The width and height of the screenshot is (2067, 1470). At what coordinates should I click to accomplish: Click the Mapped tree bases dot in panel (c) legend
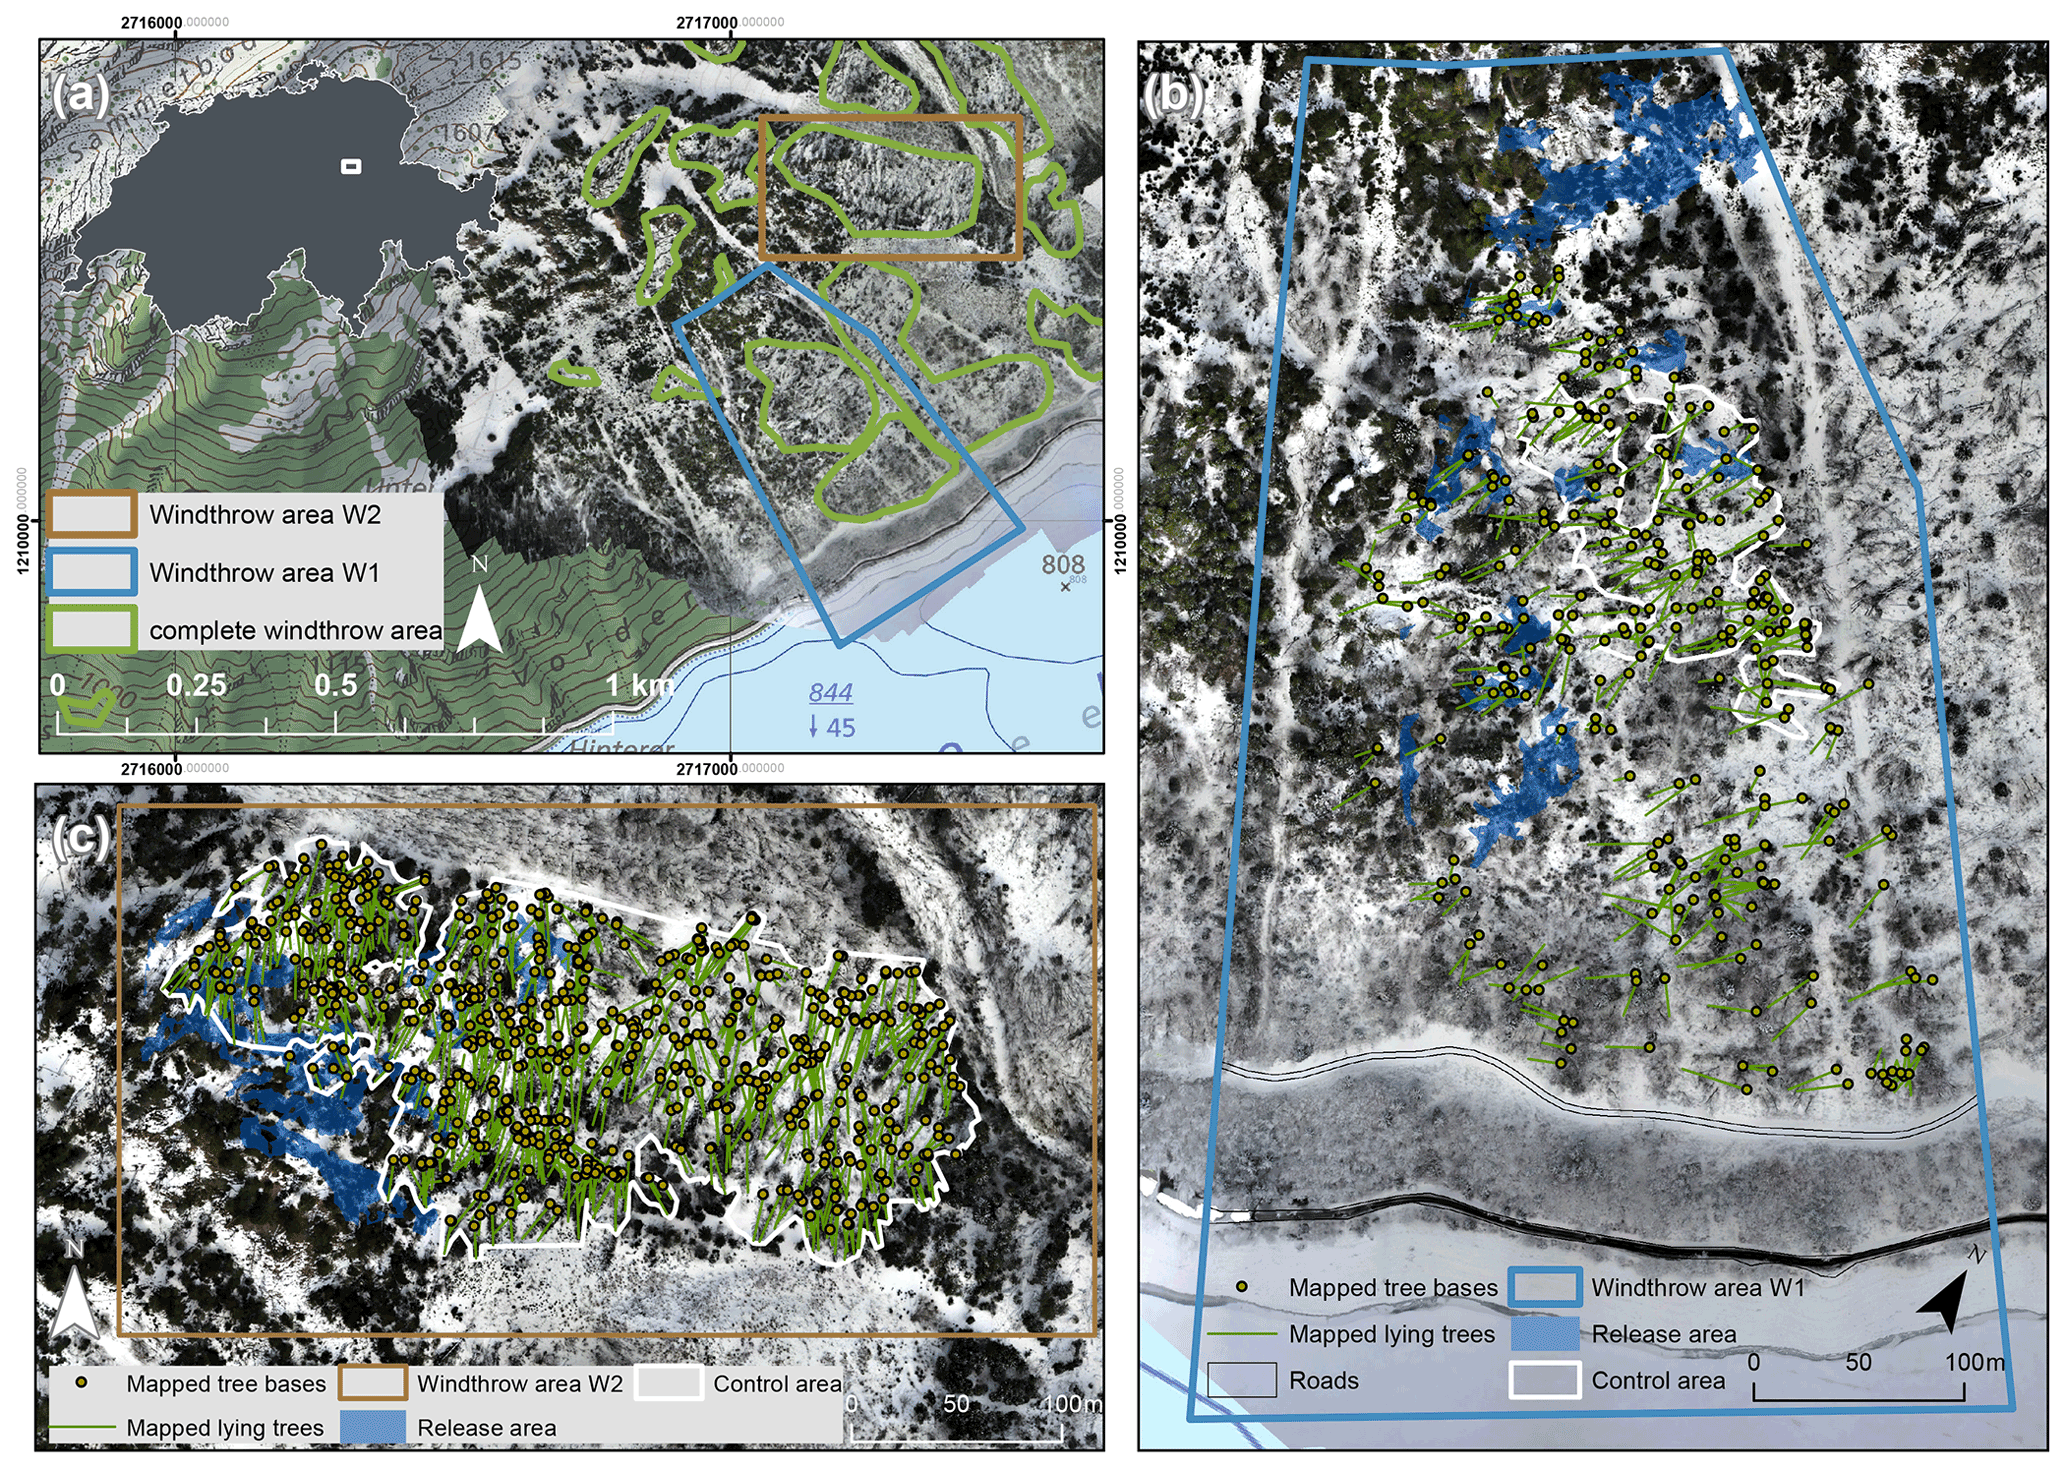pyautogui.click(x=83, y=1383)
